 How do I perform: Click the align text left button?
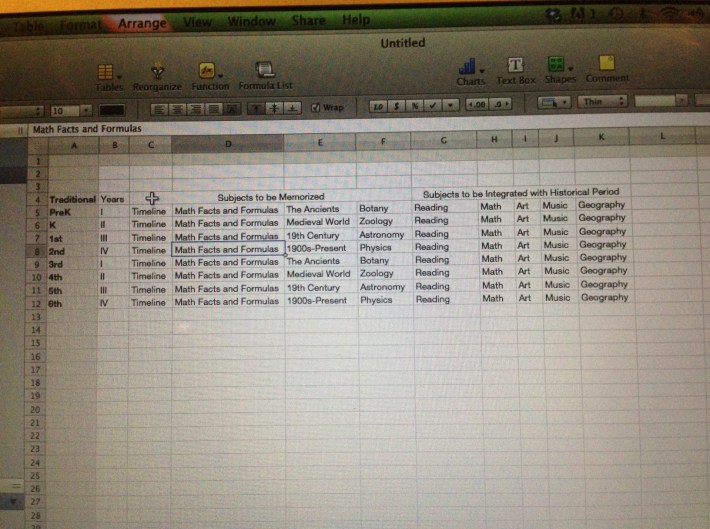pyautogui.click(x=159, y=107)
